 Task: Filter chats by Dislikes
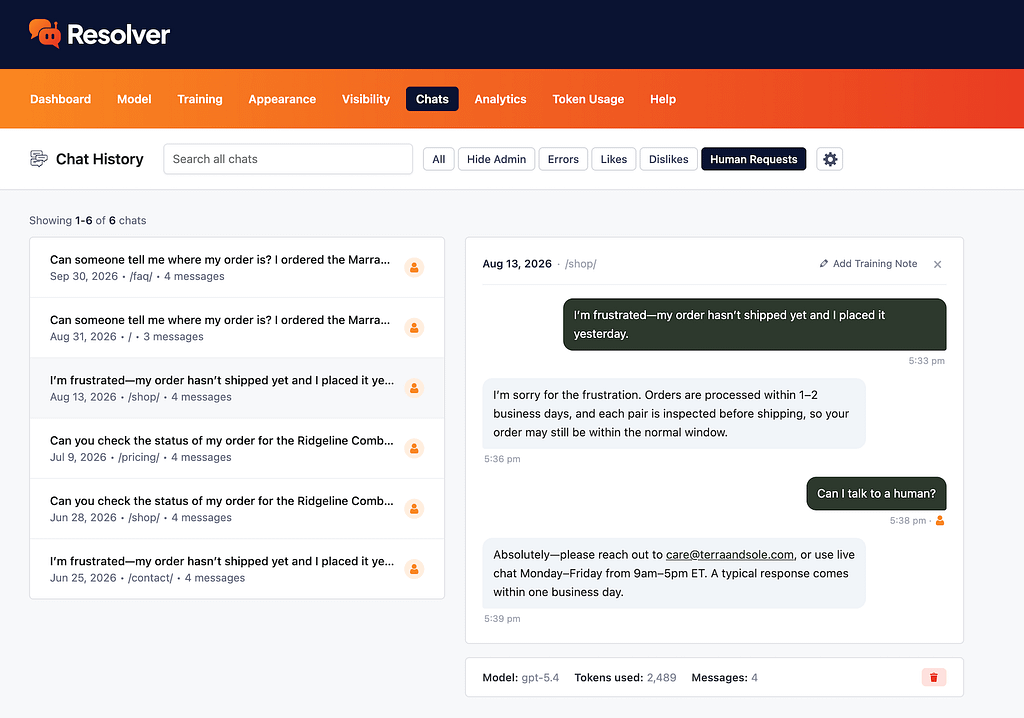click(x=669, y=159)
